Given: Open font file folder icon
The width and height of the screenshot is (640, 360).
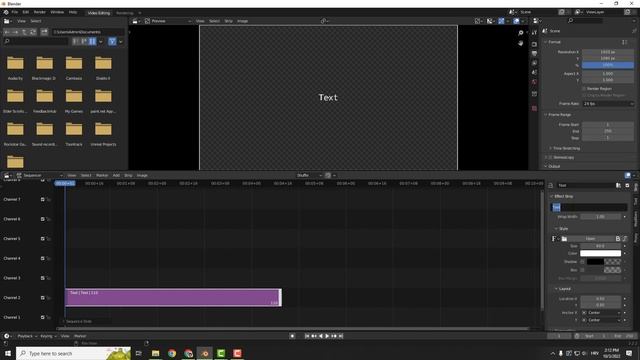Looking at the screenshot, I should 564,239.
